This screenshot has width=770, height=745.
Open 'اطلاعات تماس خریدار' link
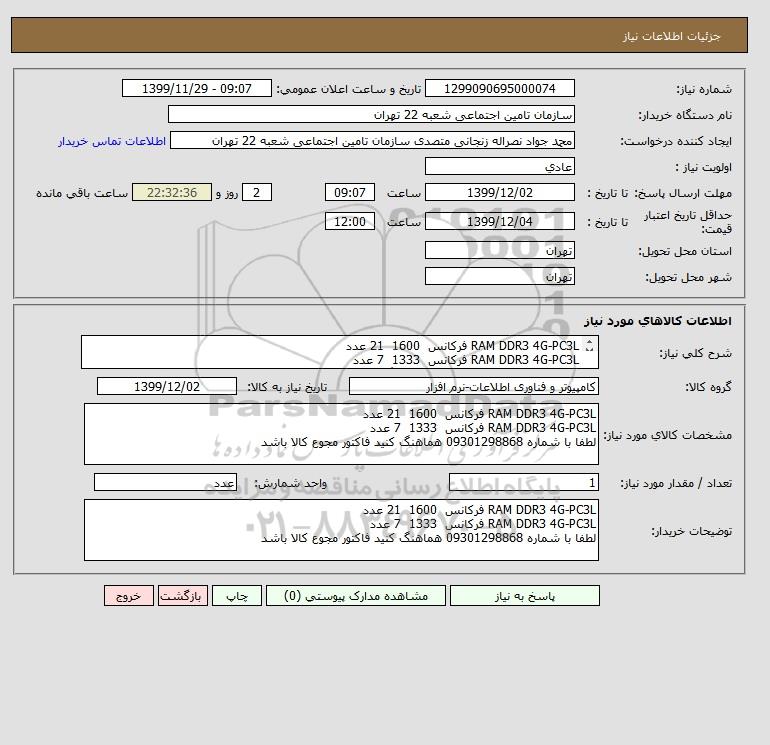[112, 141]
